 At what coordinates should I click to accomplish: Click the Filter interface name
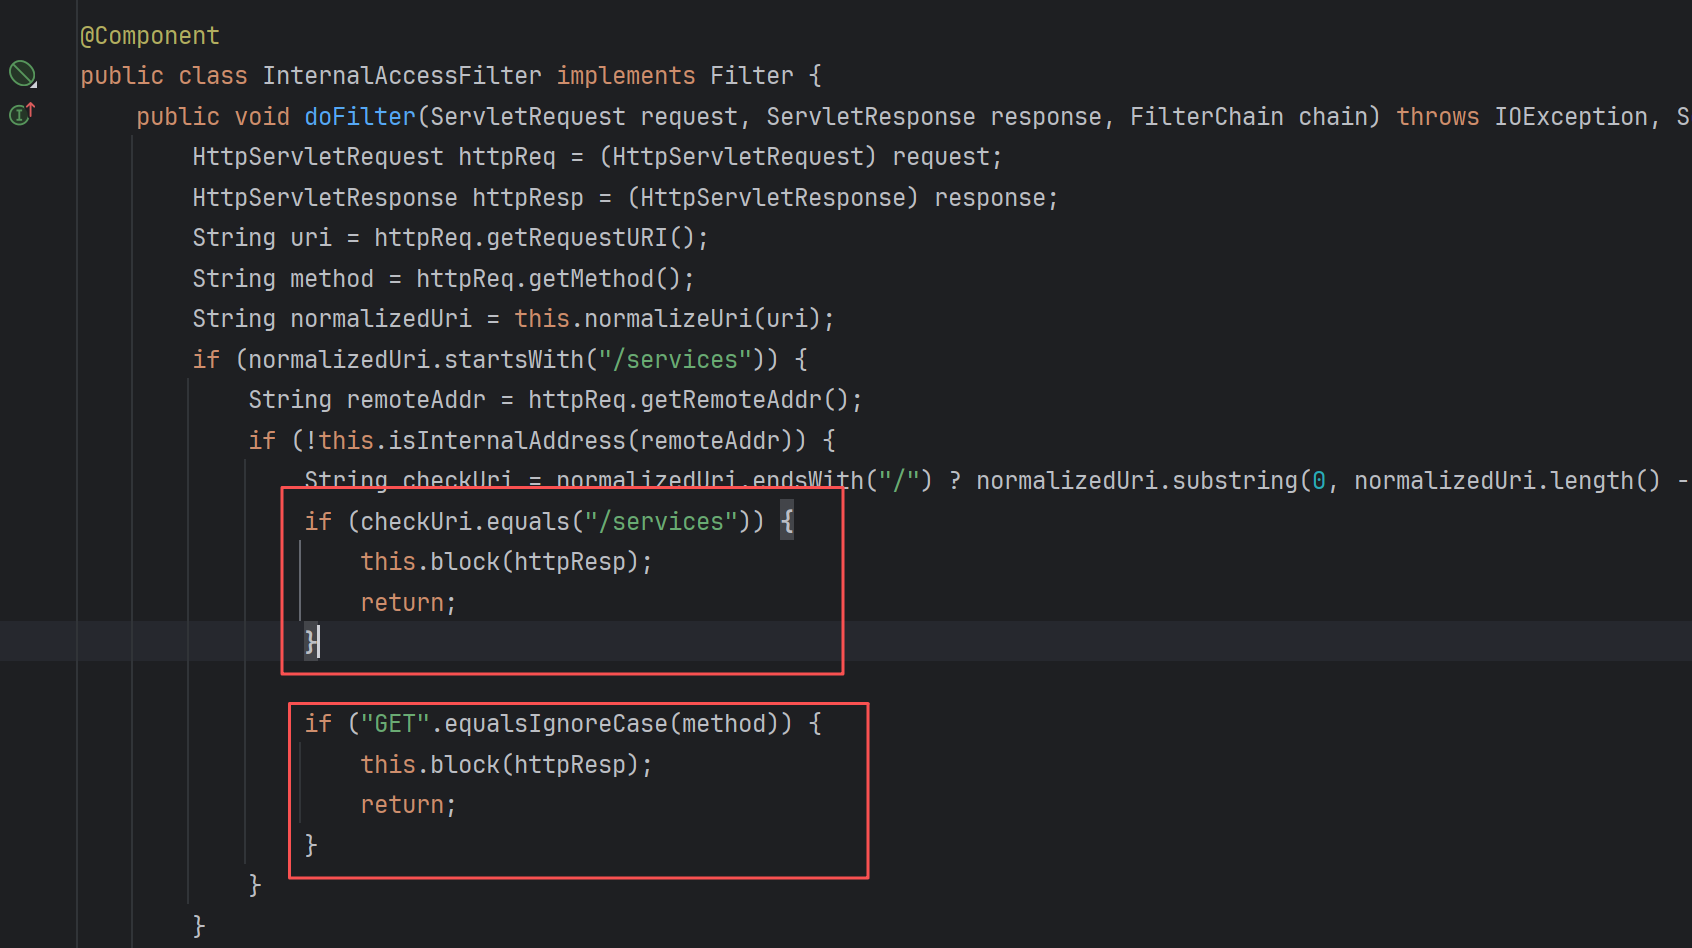[752, 76]
